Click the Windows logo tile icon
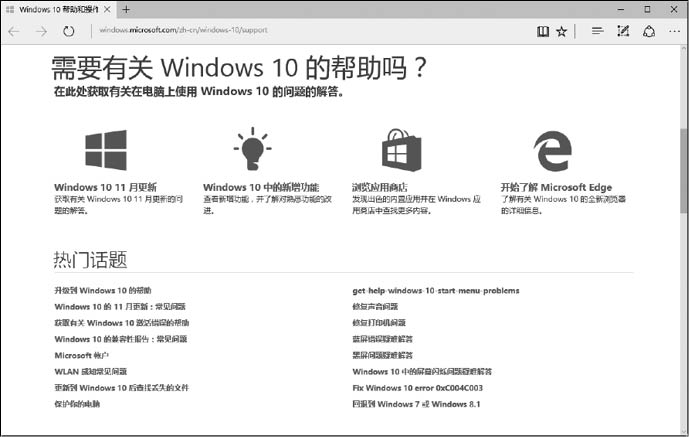The width and height of the screenshot is (689, 437). tap(106, 150)
